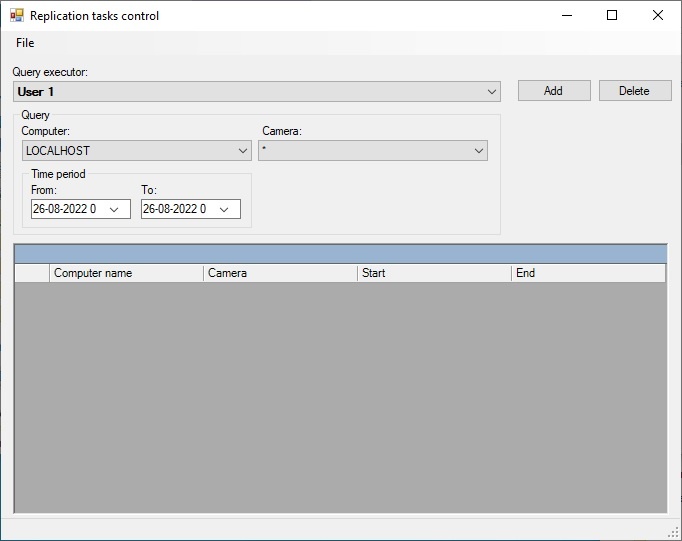Click the table's blank row-header corner cell
This screenshot has width=682, height=541.
(32, 273)
